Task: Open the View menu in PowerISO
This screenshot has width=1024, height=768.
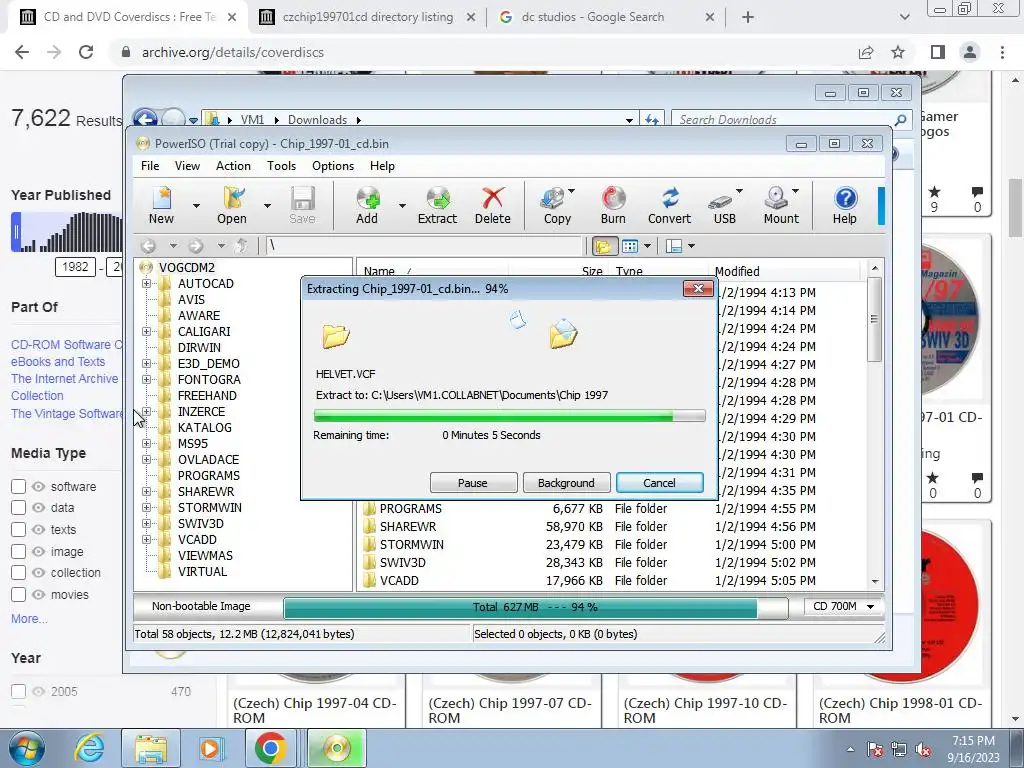Action: [x=187, y=166]
